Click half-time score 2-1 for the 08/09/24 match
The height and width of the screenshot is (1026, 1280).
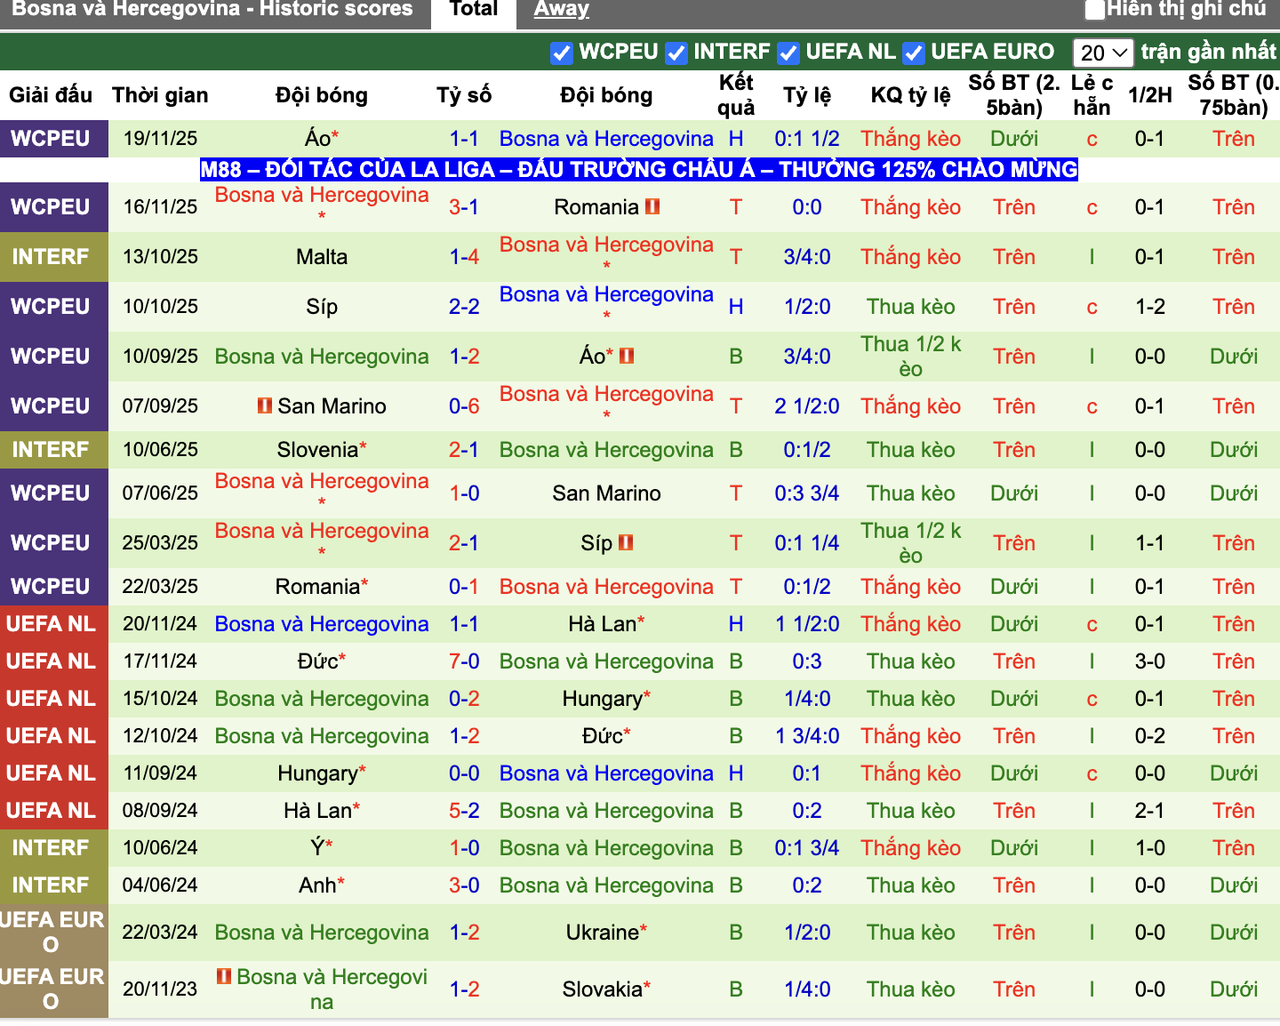point(1150,811)
